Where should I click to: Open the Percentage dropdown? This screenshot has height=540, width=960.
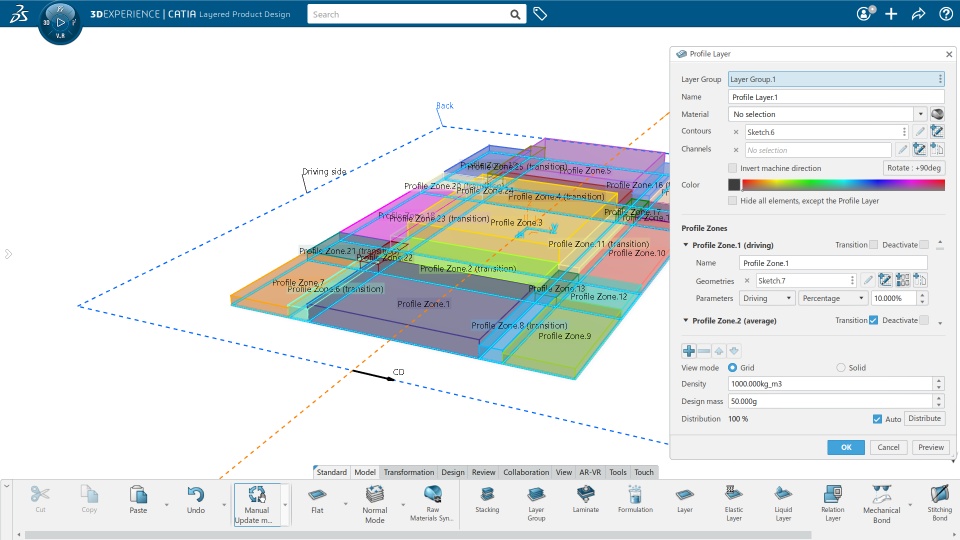(833, 298)
